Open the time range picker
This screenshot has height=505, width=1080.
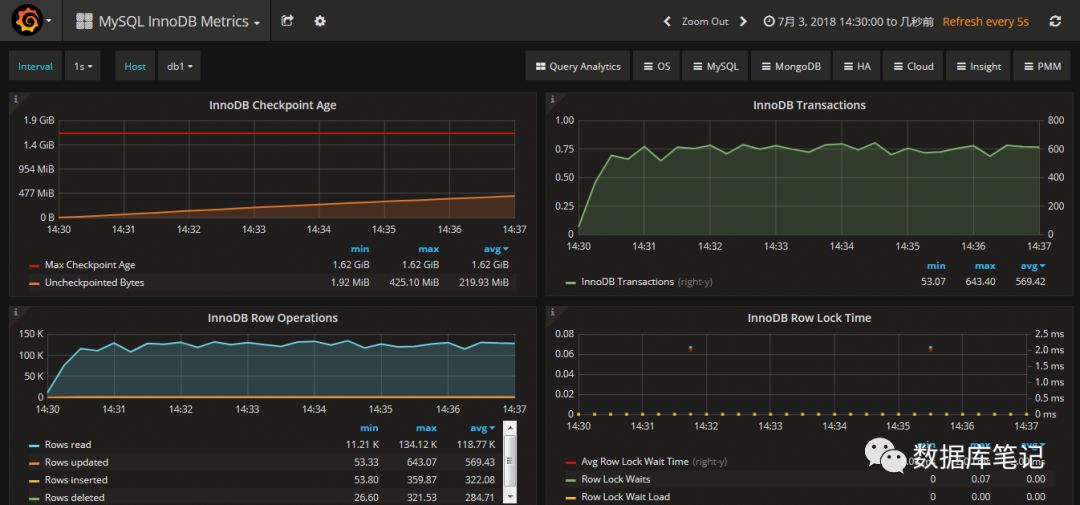(848, 21)
